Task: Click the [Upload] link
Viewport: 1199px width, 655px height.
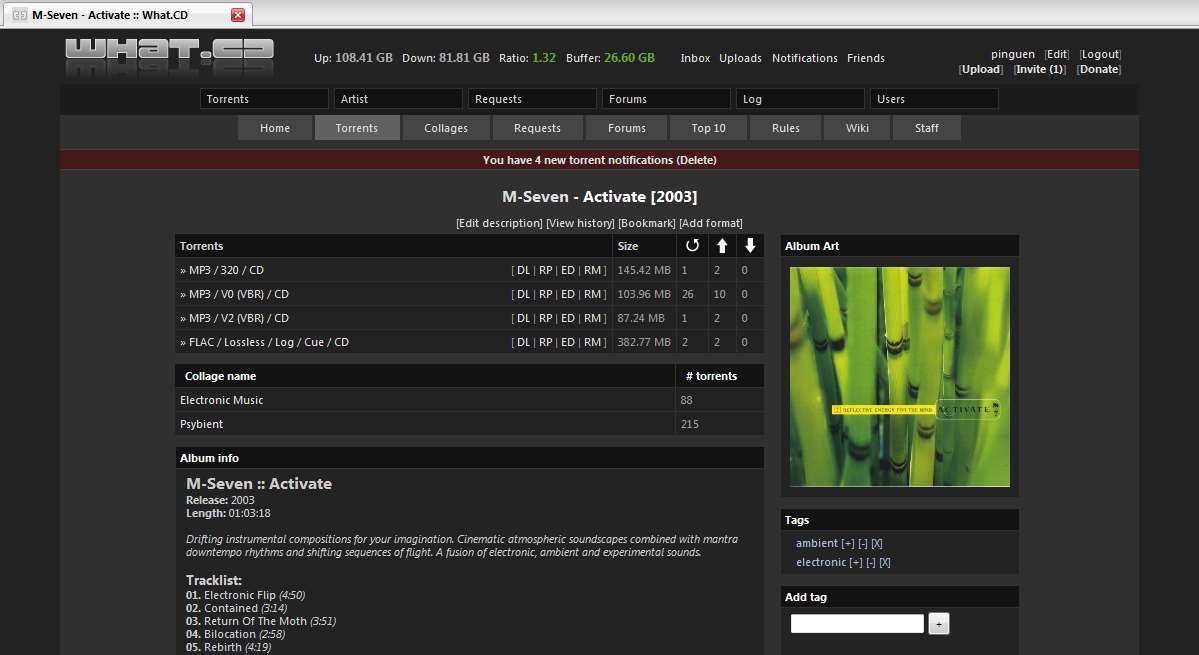Action: 981,70
